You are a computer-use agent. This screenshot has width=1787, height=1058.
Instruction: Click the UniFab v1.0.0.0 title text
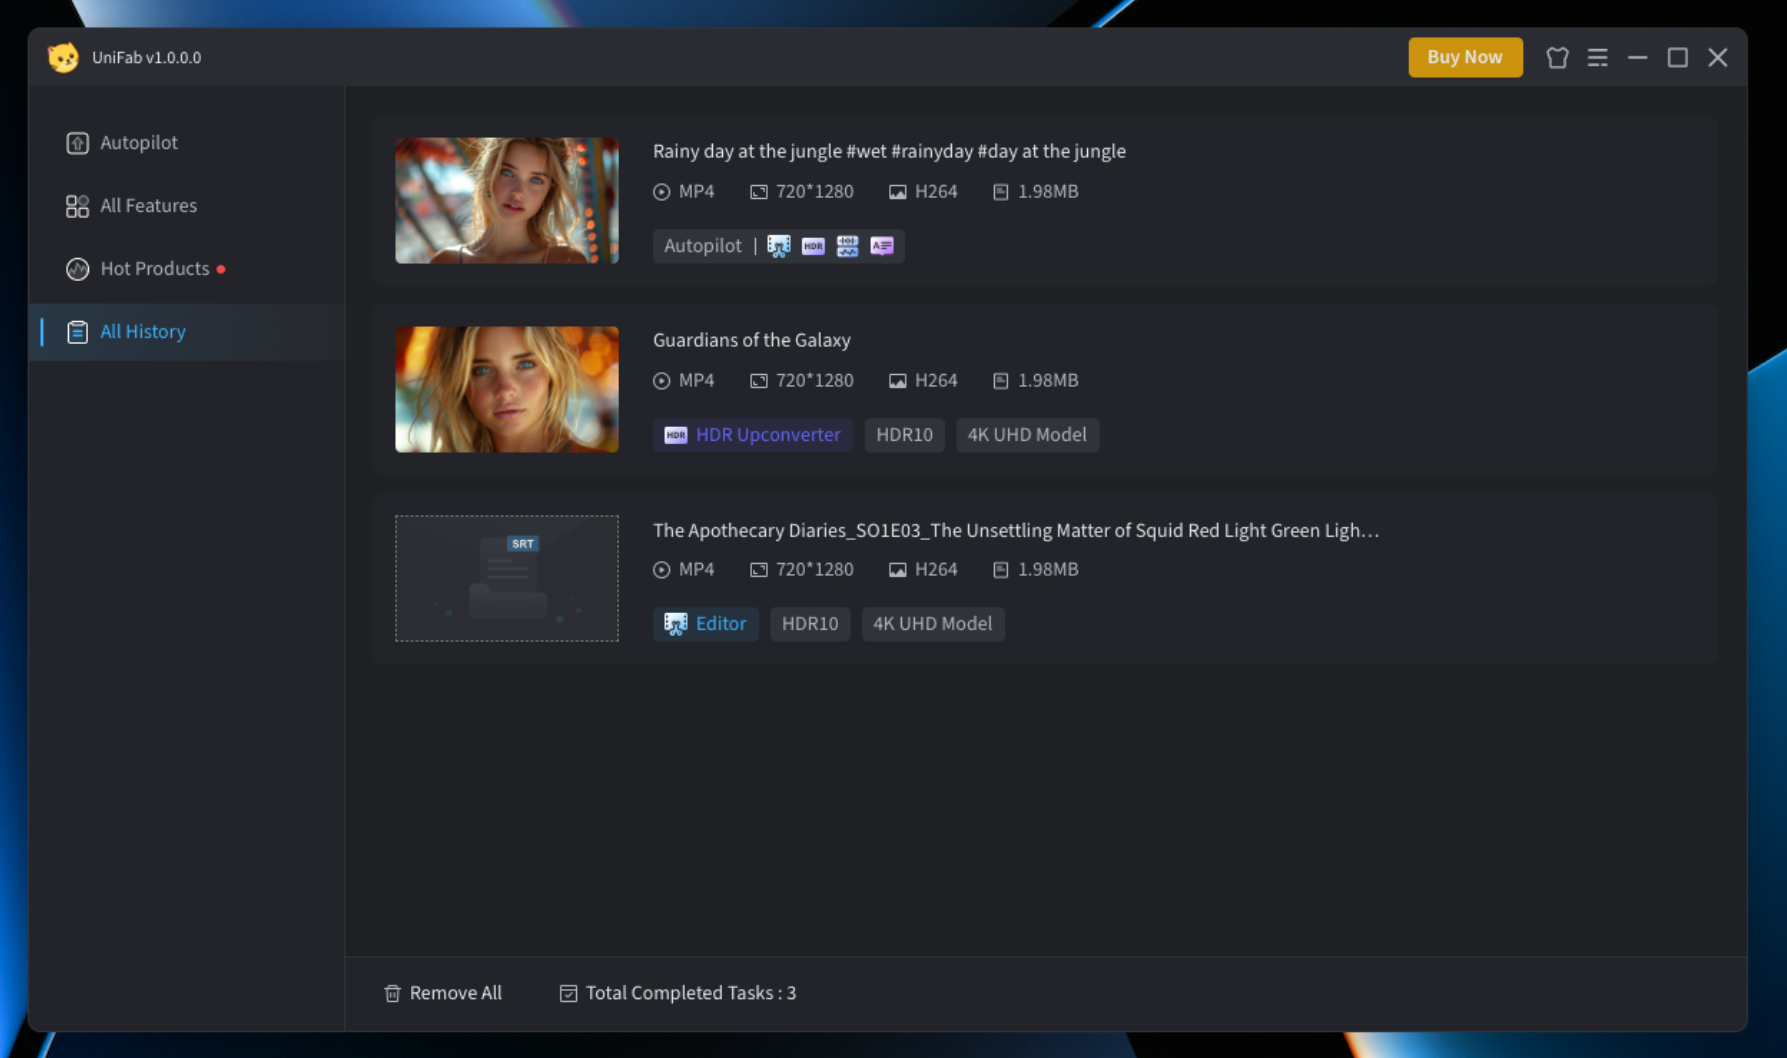146,58
